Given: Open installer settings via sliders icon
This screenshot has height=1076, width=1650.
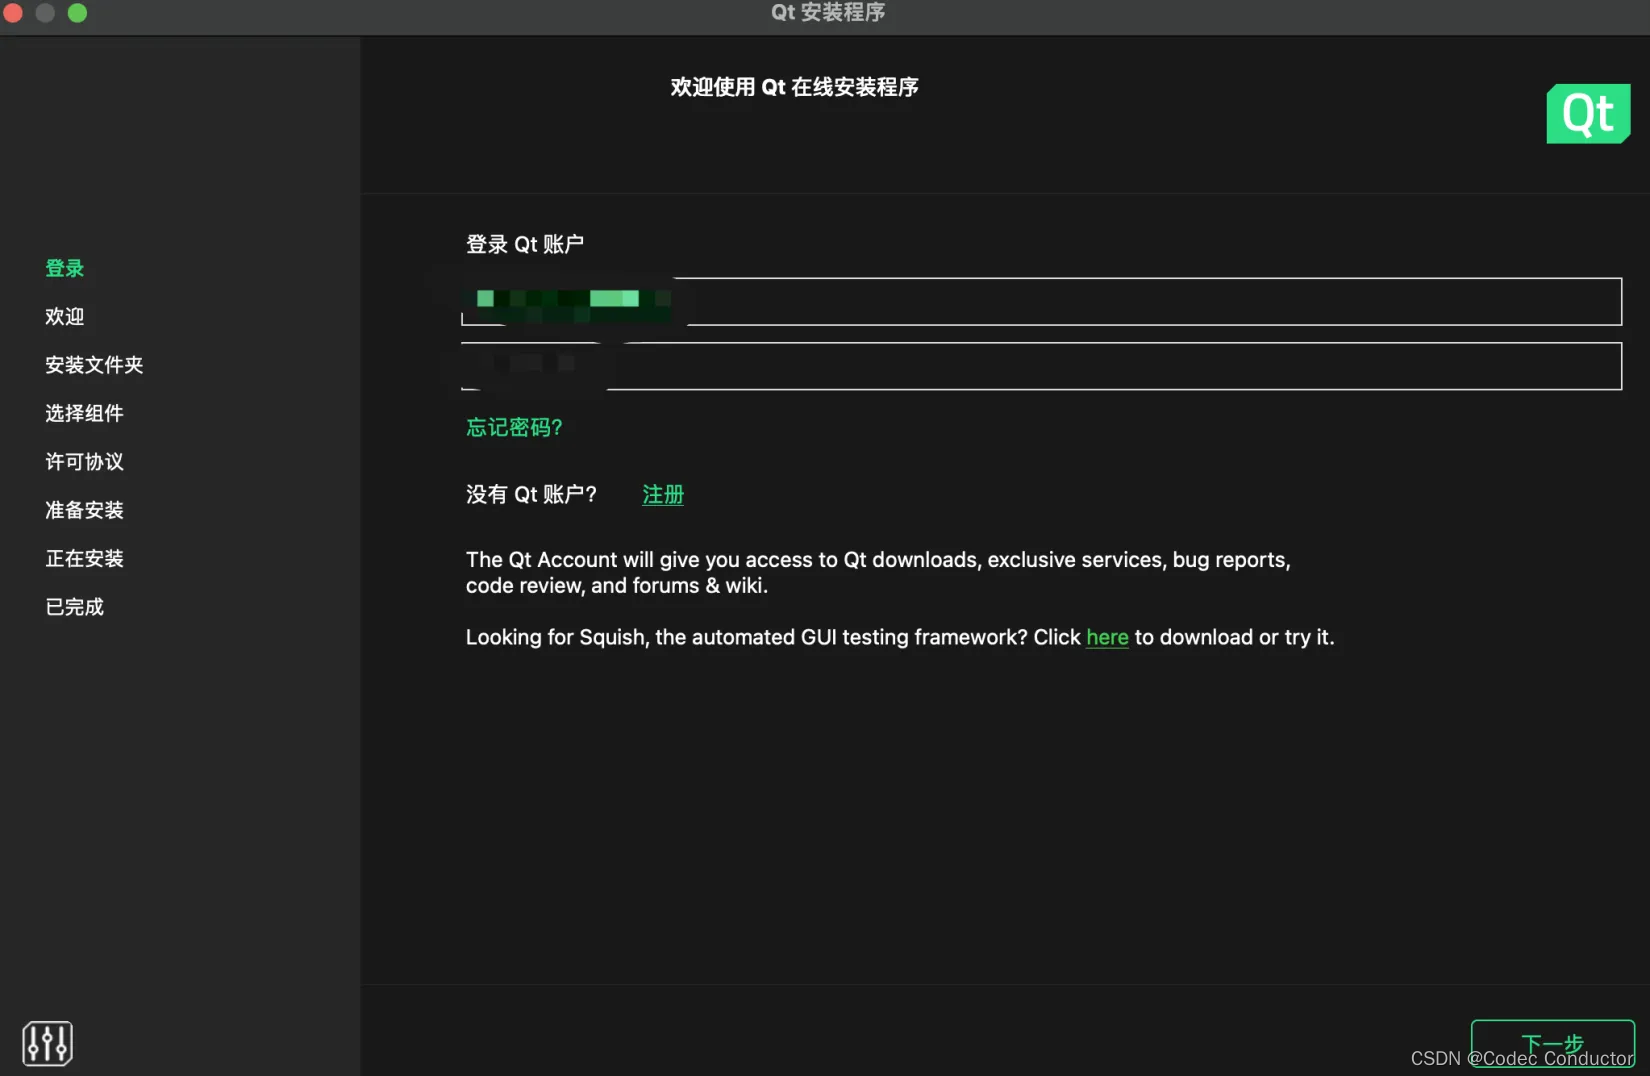Looking at the screenshot, I should [x=47, y=1043].
